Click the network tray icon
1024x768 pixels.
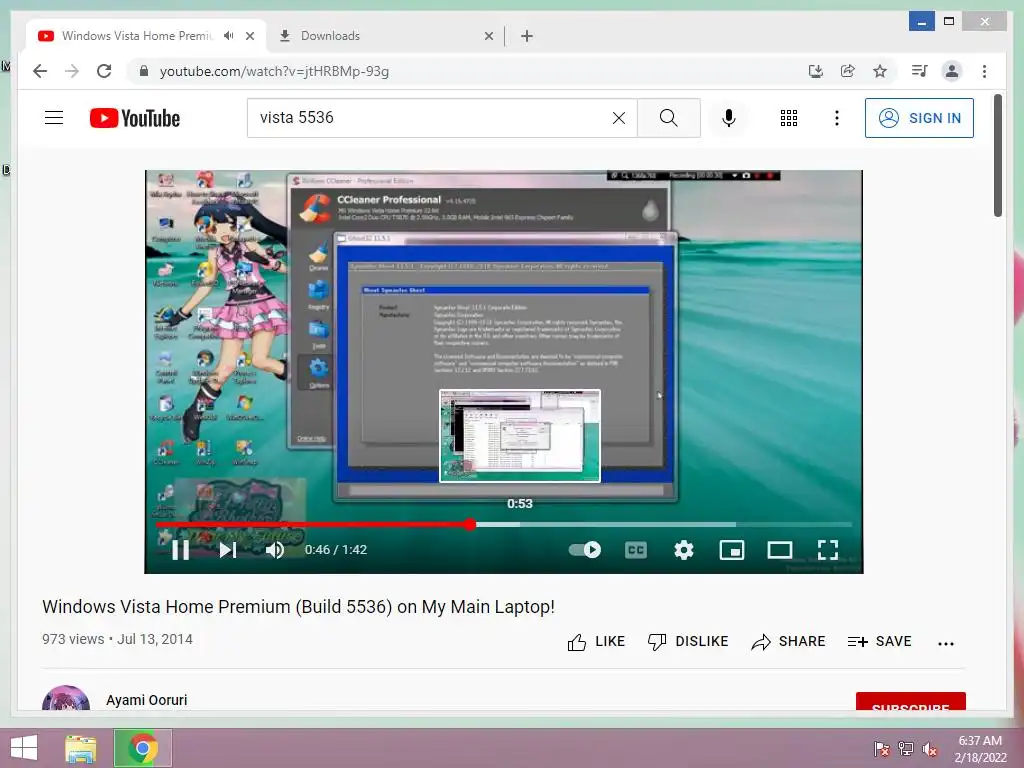click(906, 748)
